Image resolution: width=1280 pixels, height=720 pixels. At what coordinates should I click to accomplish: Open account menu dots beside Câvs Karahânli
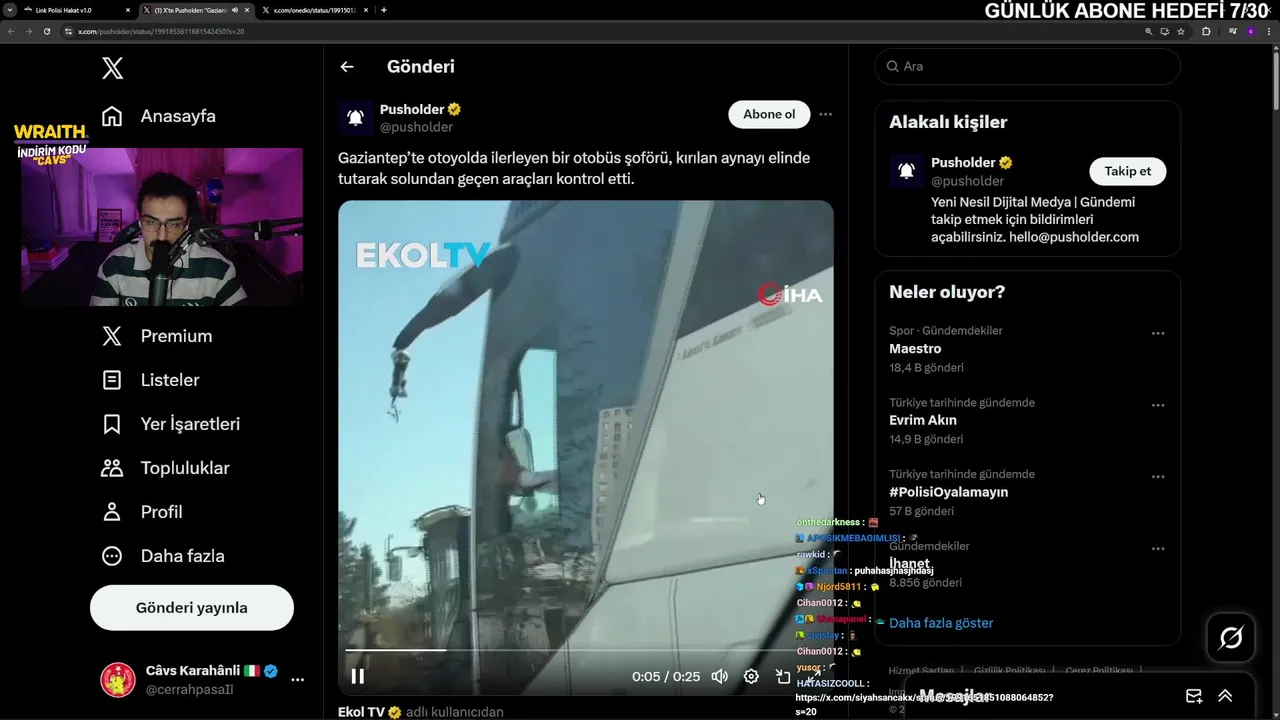[x=297, y=680]
